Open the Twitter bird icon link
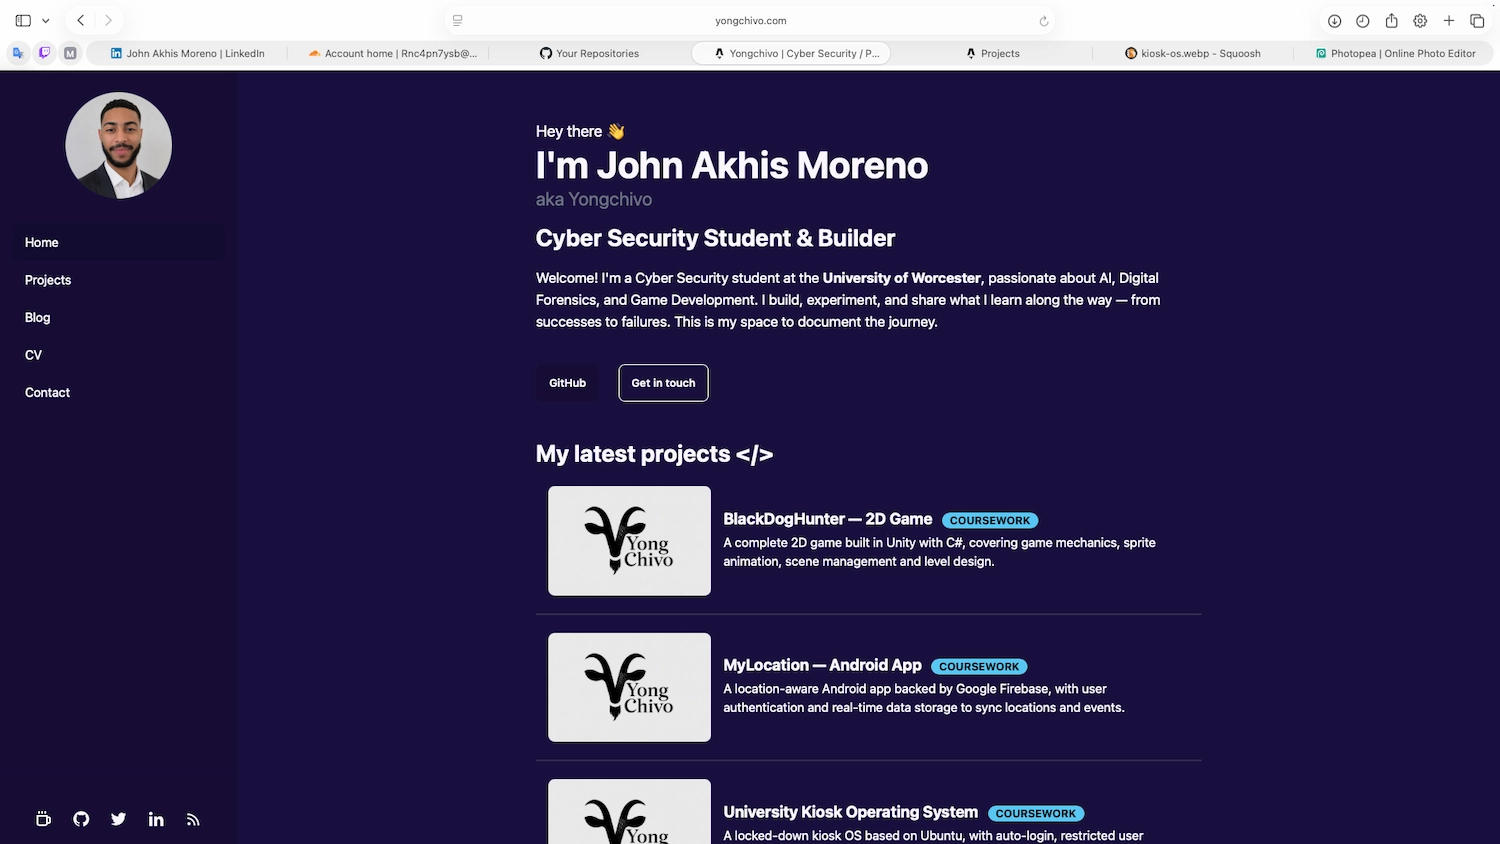1500x844 pixels. click(118, 819)
